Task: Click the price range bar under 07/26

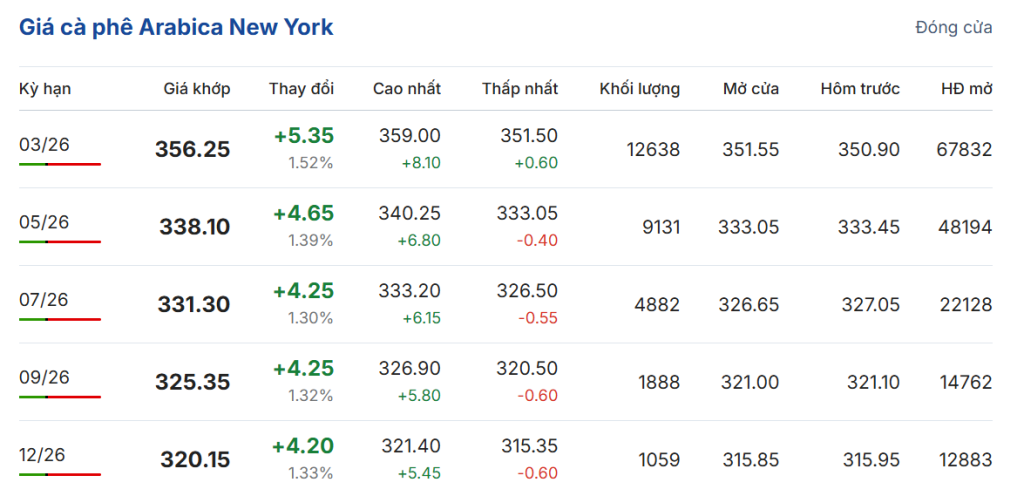Action: point(60,319)
